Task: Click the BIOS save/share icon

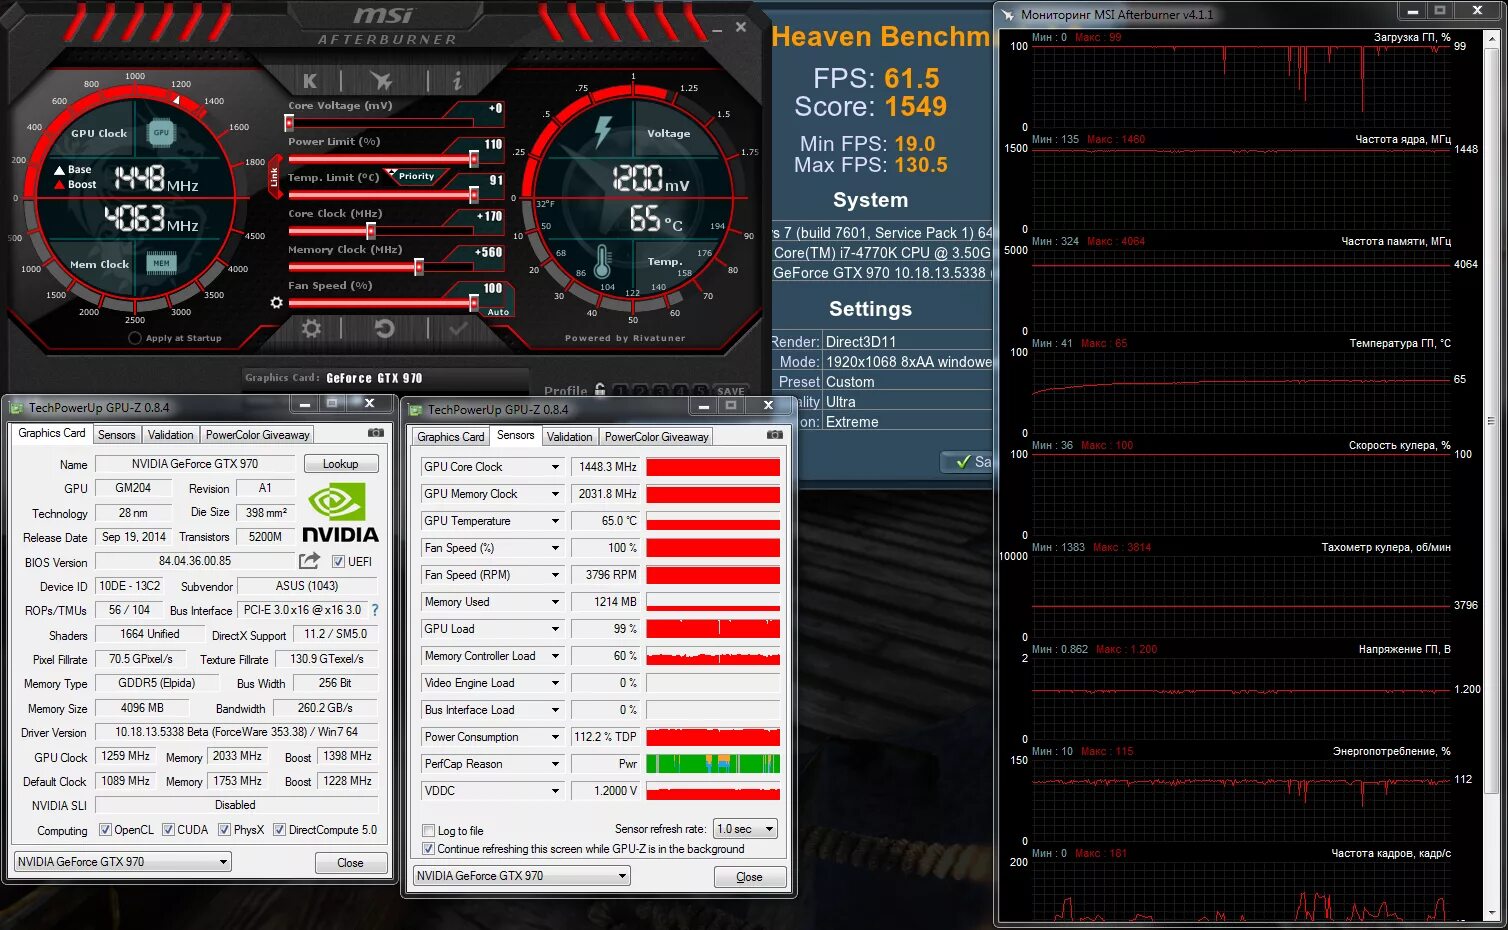Action: (x=310, y=561)
